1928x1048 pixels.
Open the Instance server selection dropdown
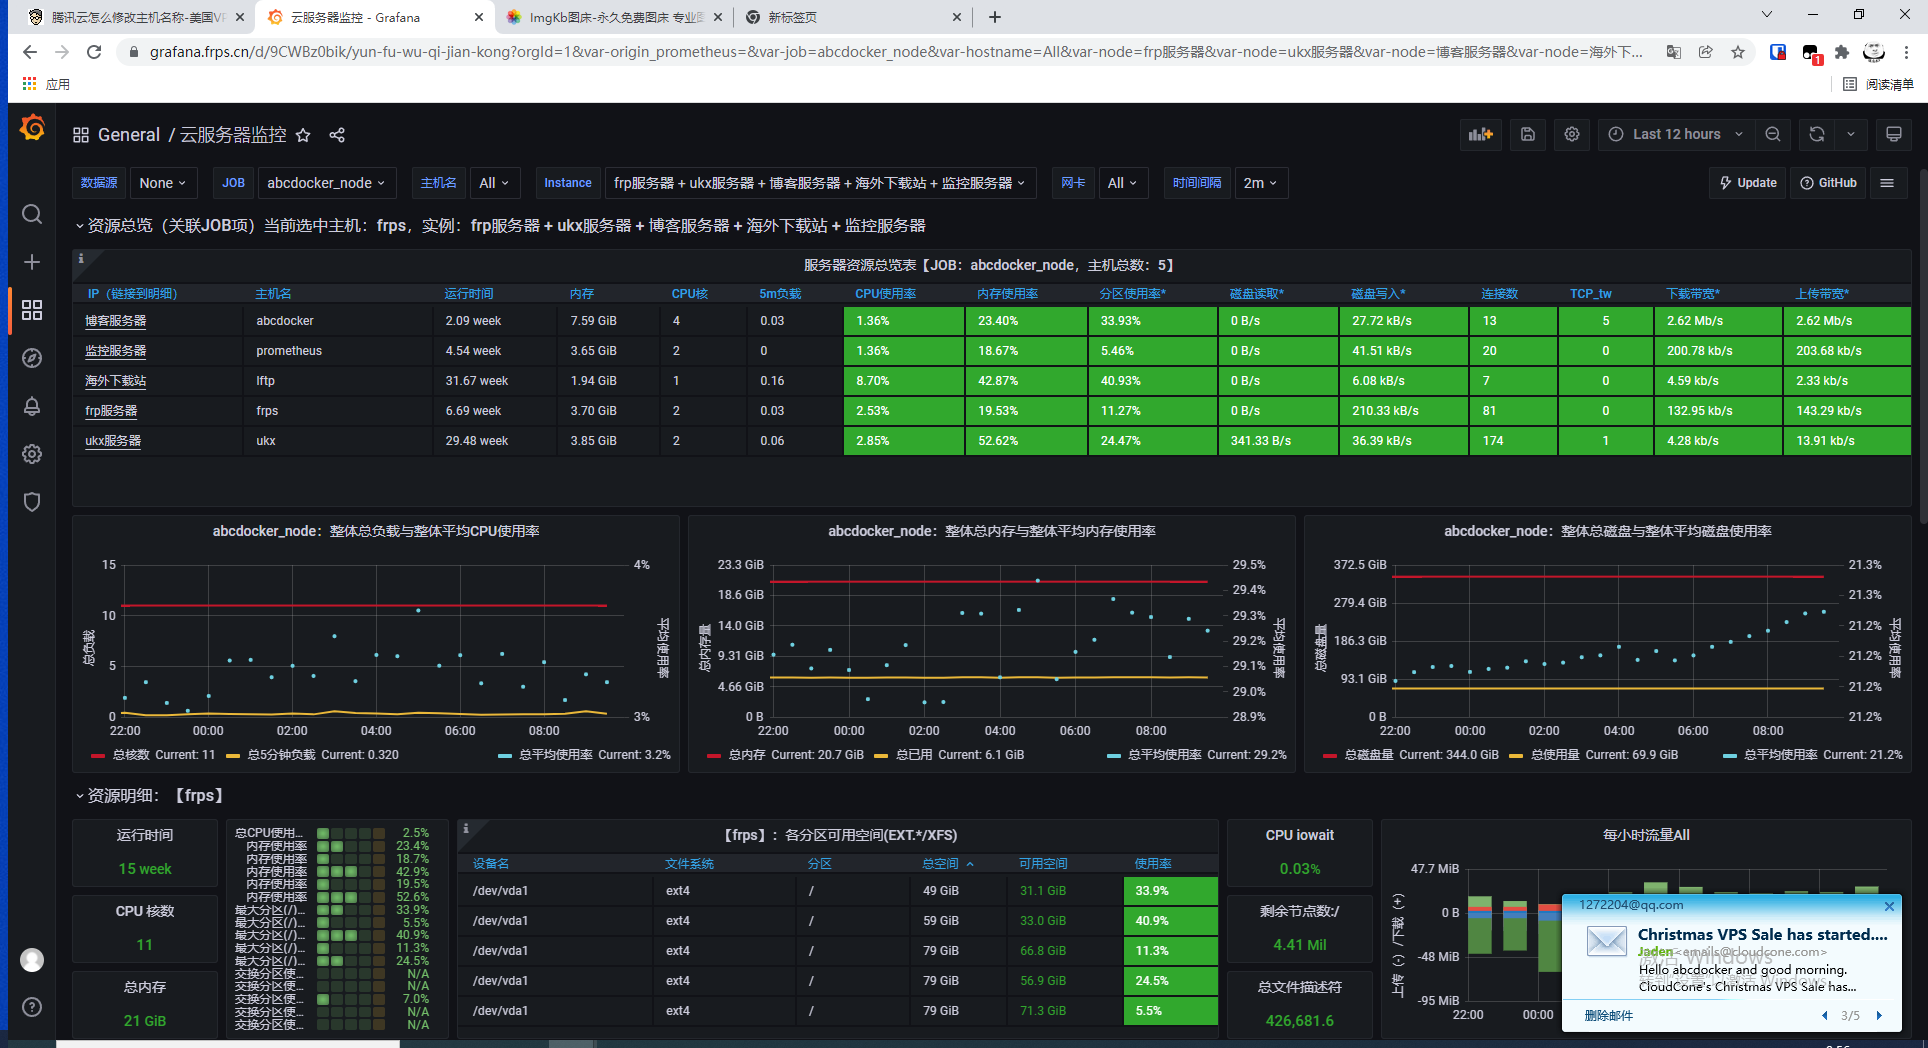tap(819, 183)
